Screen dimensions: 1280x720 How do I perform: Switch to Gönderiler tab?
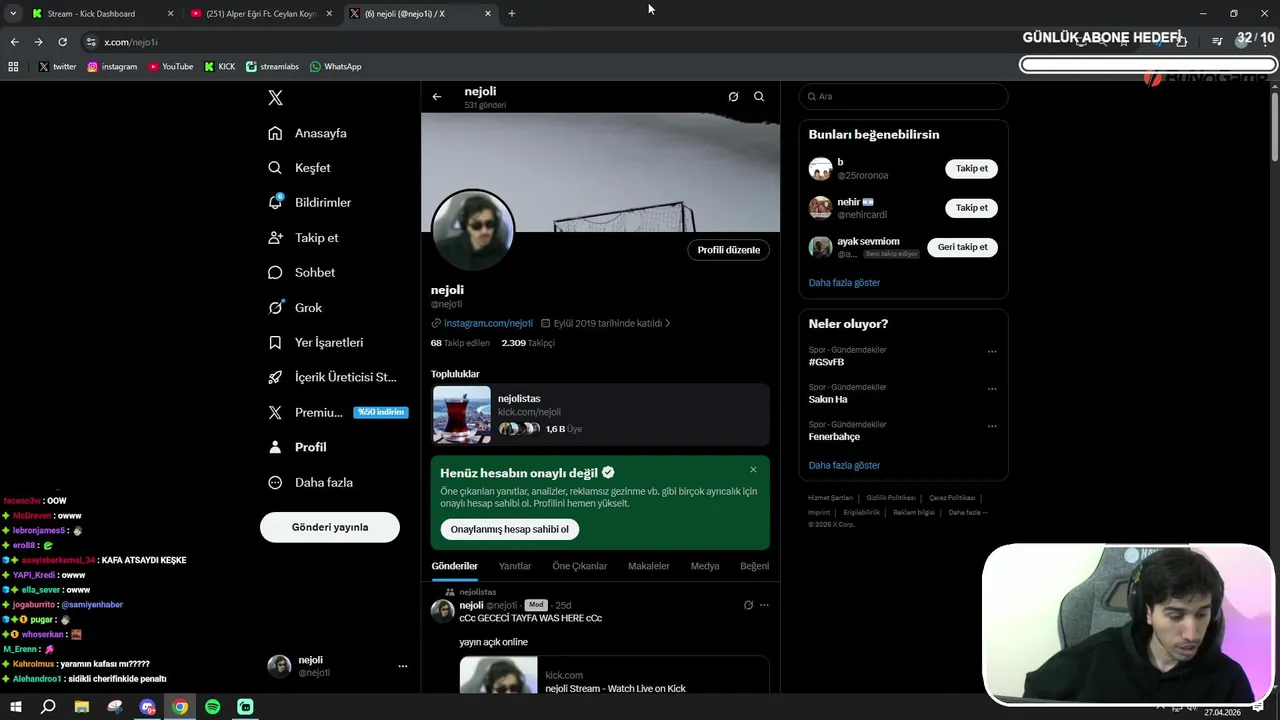(455, 566)
